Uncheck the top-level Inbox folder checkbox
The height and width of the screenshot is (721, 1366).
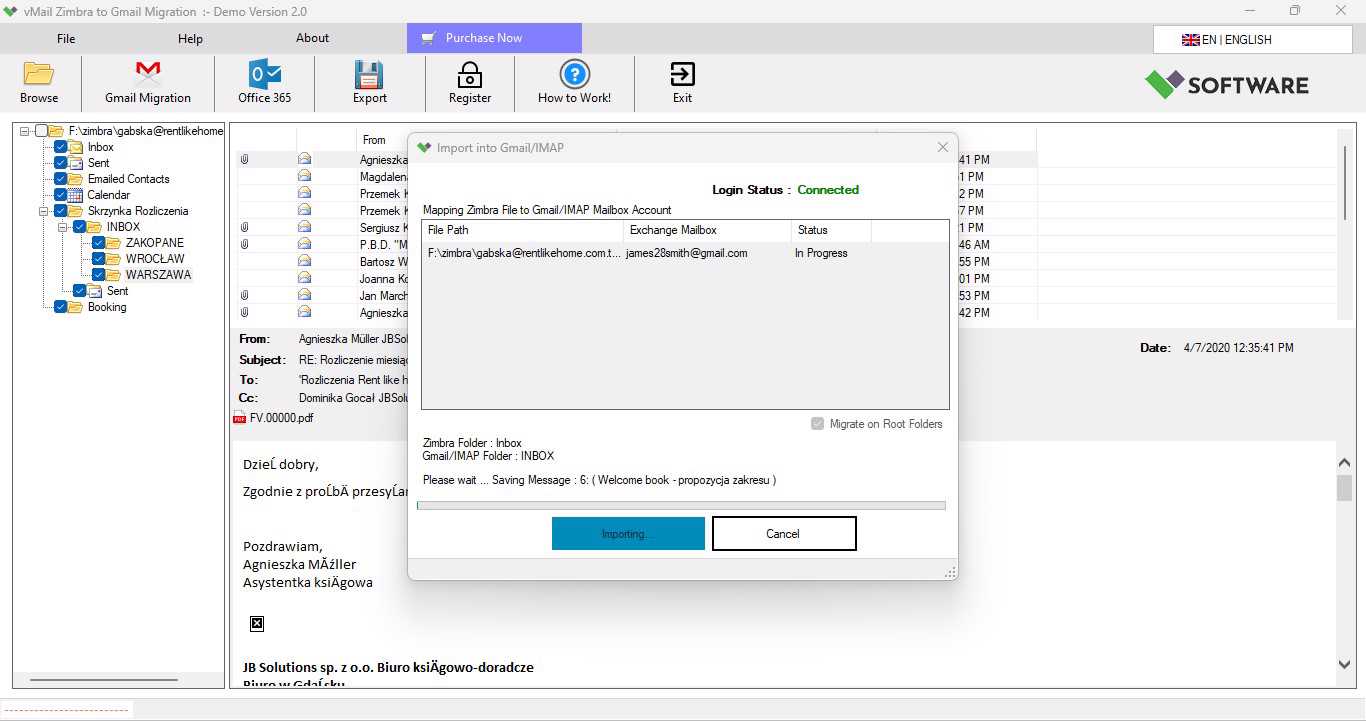[61, 147]
